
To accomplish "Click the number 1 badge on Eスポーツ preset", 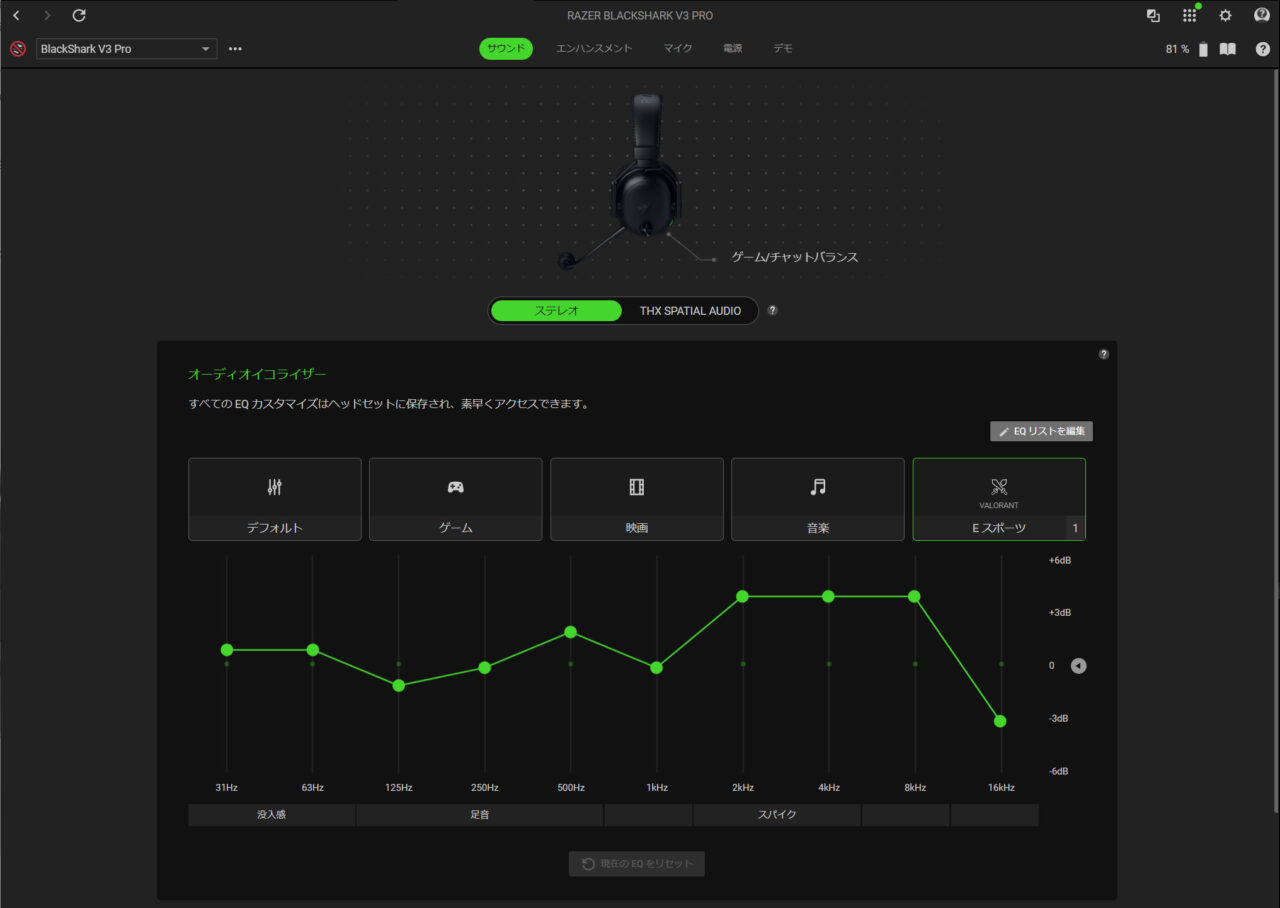I will (1075, 528).
